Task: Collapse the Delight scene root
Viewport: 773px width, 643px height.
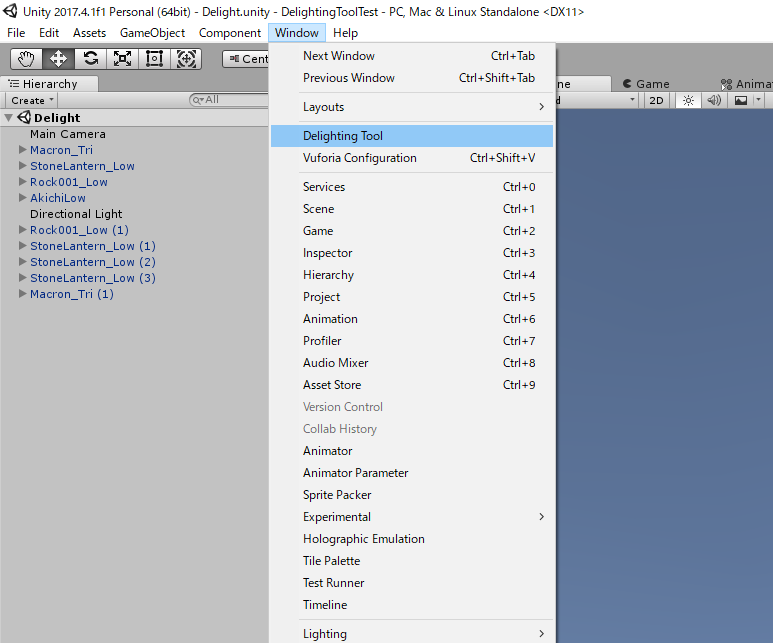Action: (x=8, y=118)
